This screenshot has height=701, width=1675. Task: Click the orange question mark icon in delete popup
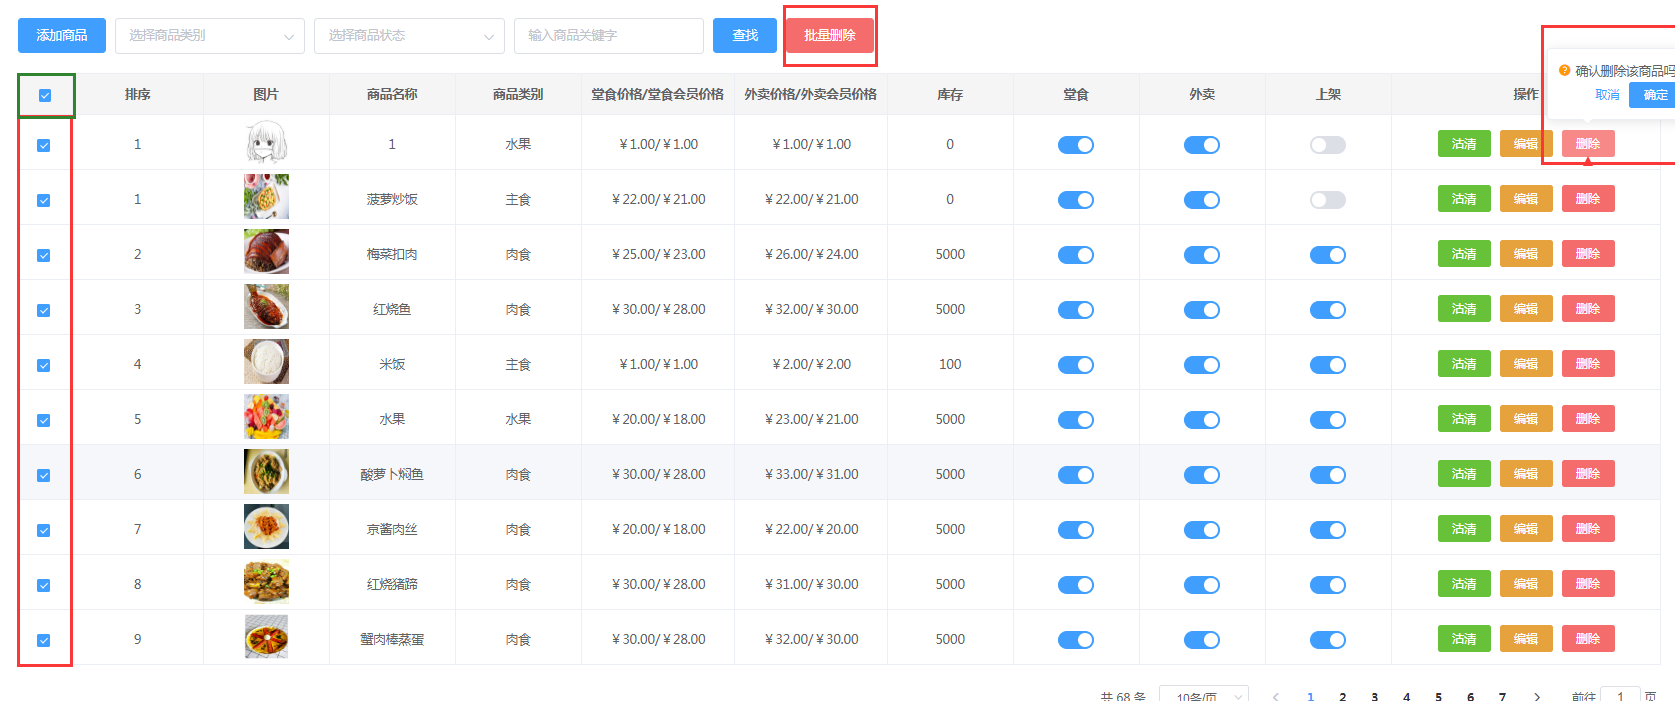pos(1565,71)
